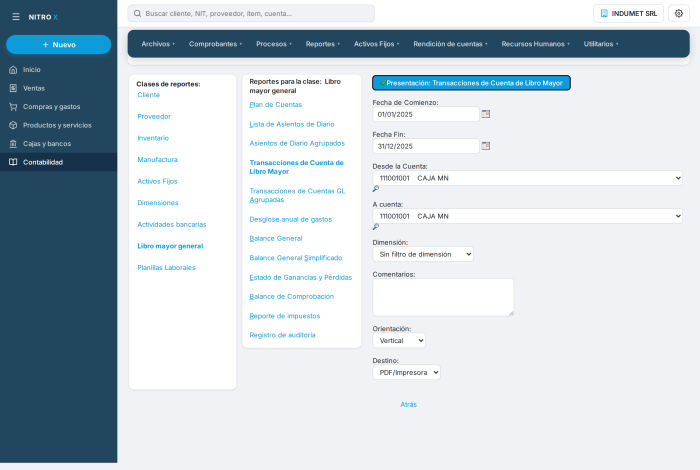Select Libro mayor general report class
Image resolution: width=700 pixels, height=470 pixels.
pos(170,246)
